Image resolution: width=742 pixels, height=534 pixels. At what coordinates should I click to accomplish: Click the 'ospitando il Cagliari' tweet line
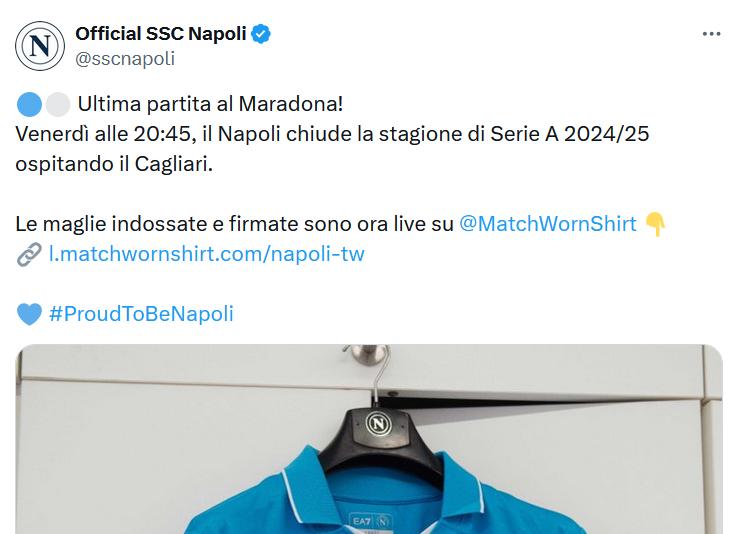[x=114, y=164]
